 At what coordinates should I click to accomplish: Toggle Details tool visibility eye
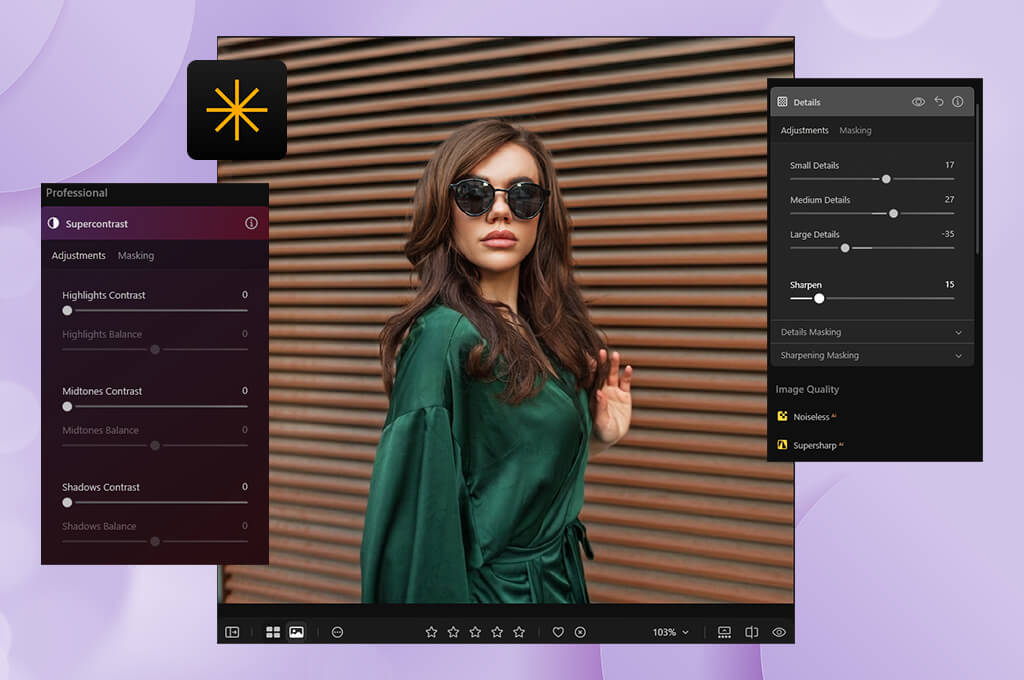(x=918, y=102)
